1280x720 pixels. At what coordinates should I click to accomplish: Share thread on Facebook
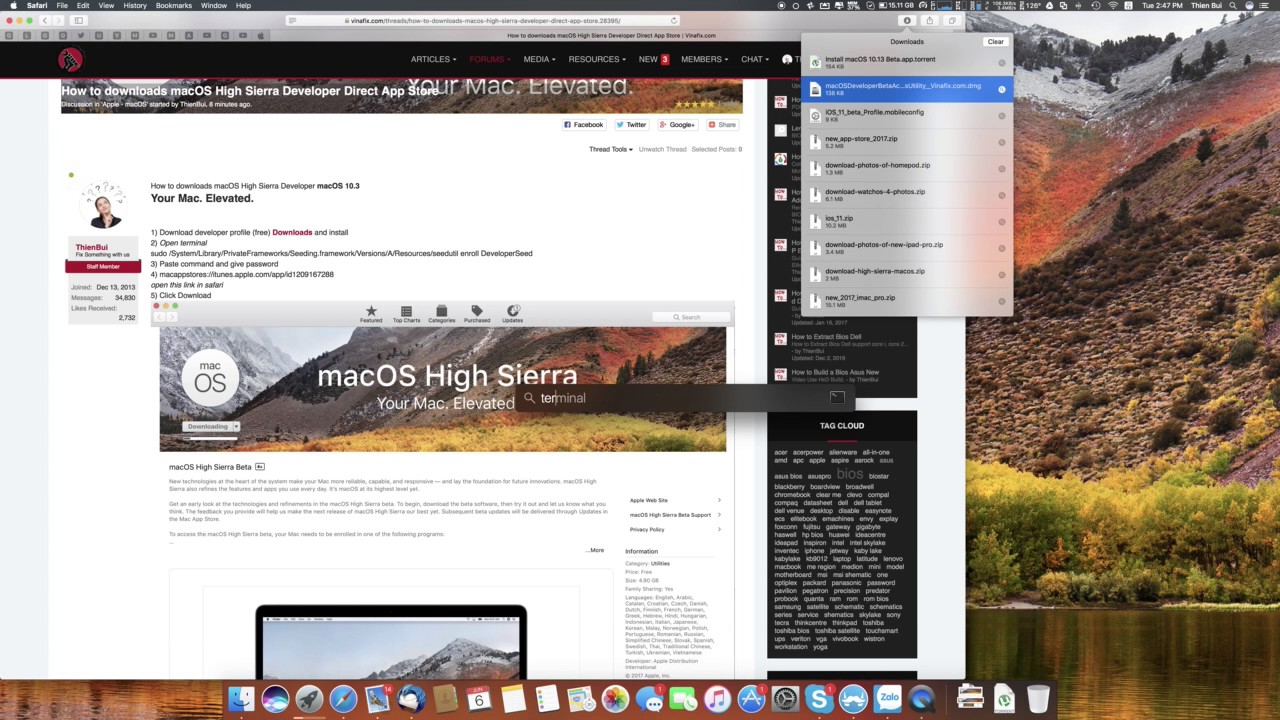583,125
